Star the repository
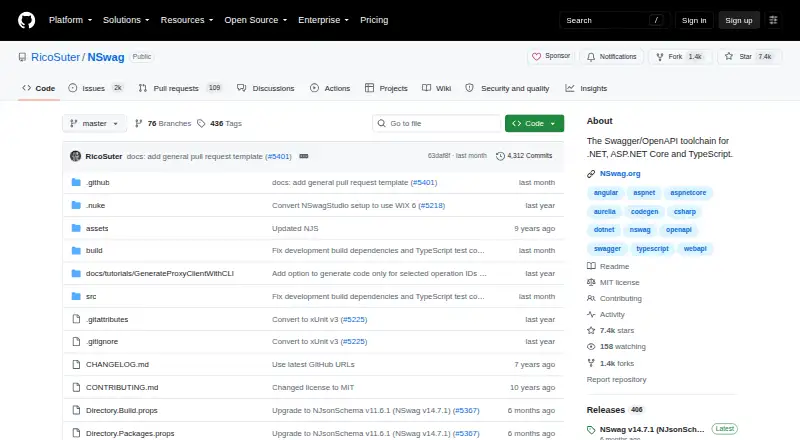Viewport: 800px width, 440px height. pyautogui.click(x=749, y=56)
